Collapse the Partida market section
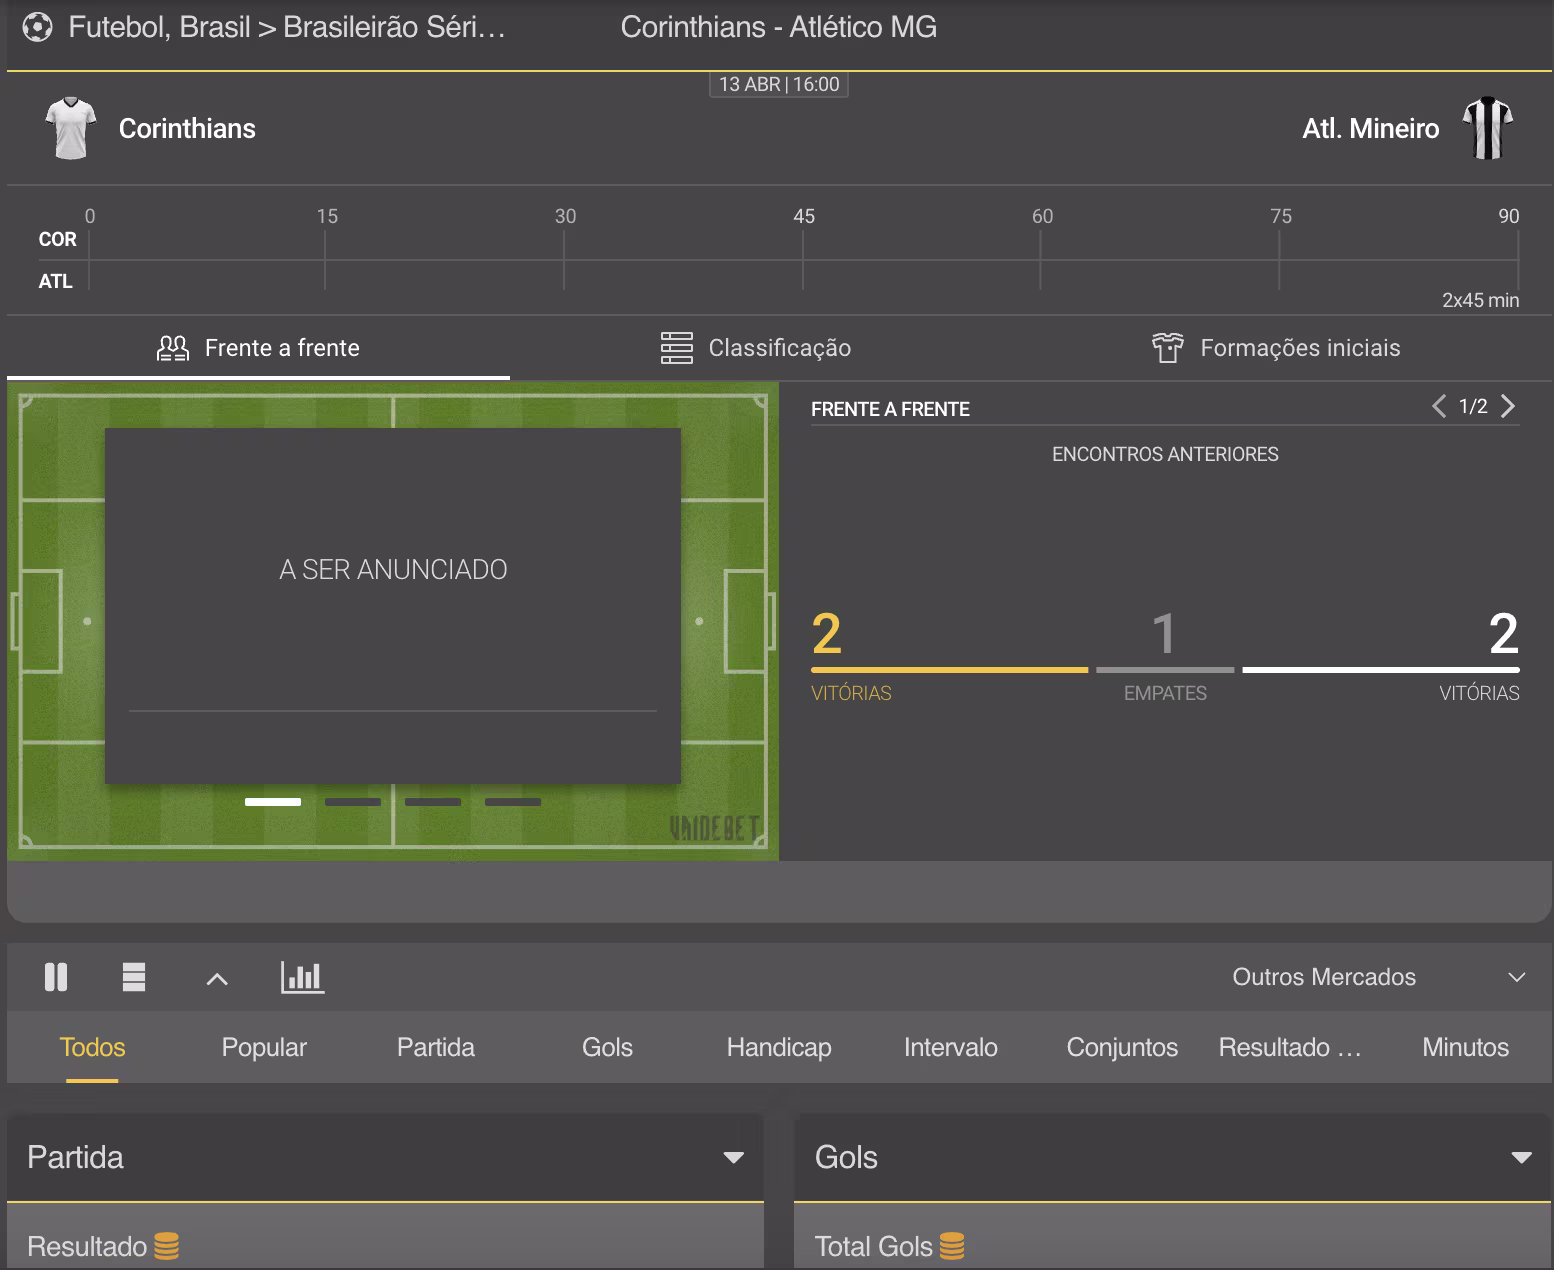The image size is (1554, 1270). 734,1158
